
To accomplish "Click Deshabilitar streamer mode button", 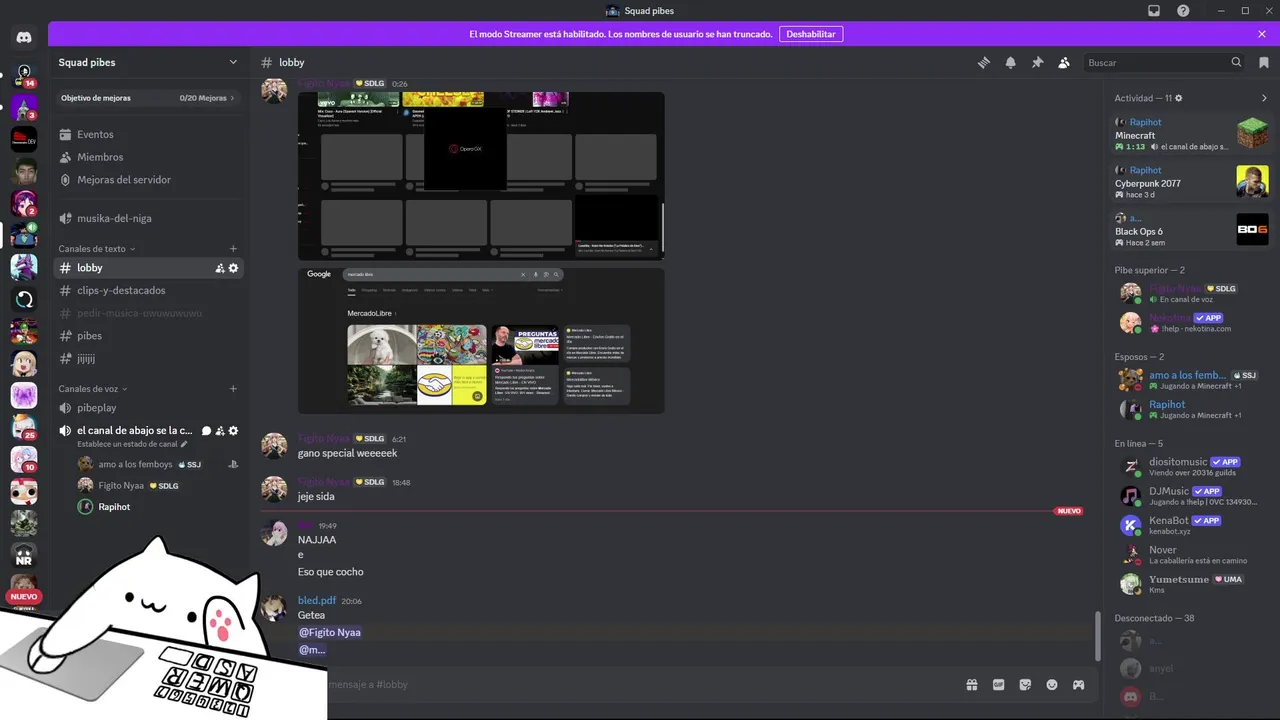I will pyautogui.click(x=811, y=34).
